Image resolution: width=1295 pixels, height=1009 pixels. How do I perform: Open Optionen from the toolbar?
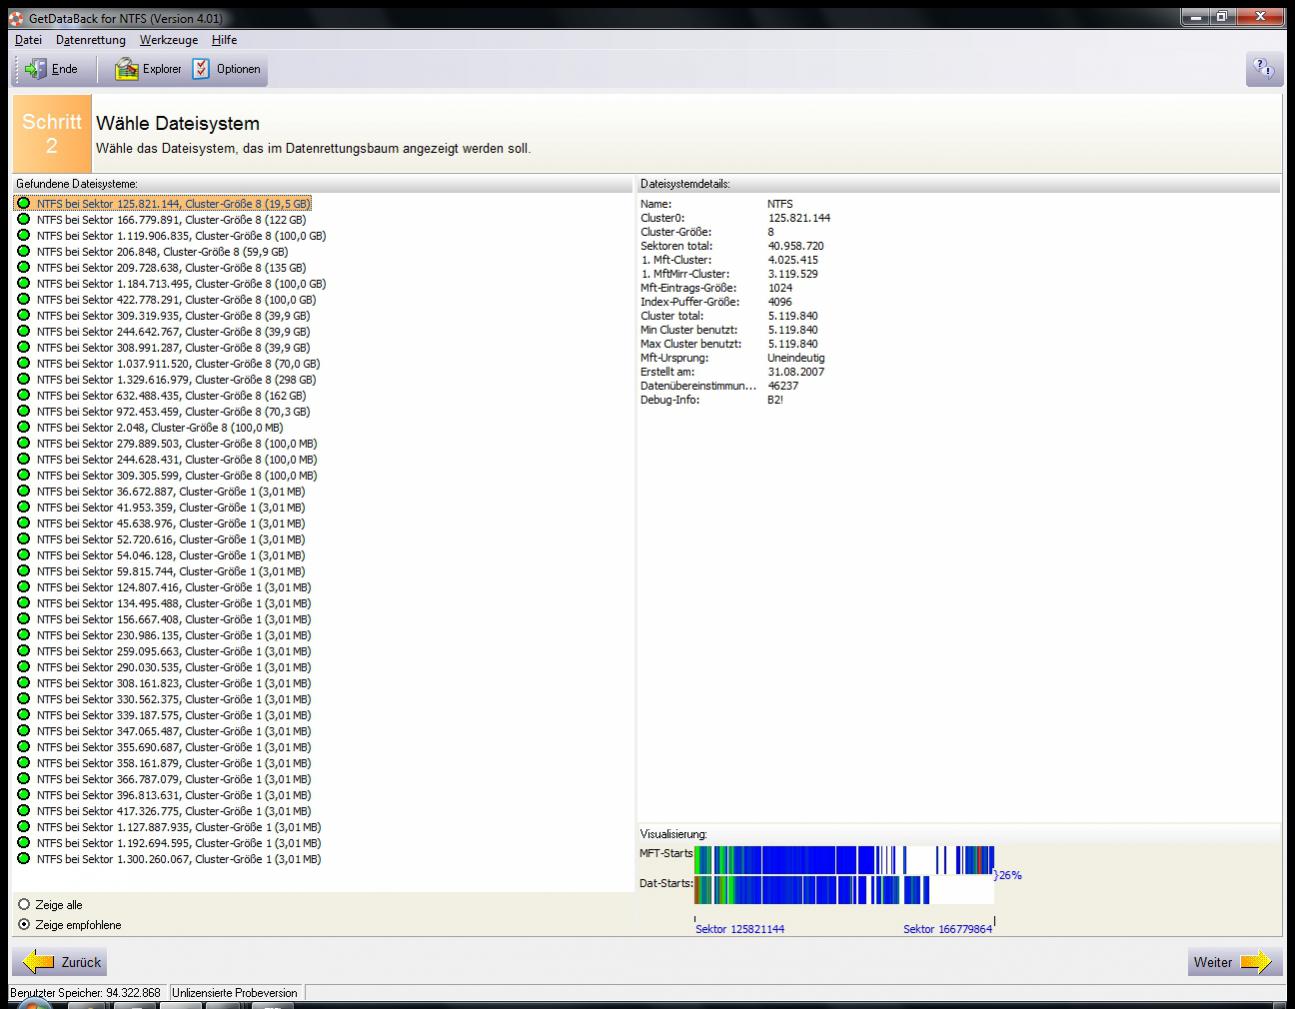(x=227, y=69)
